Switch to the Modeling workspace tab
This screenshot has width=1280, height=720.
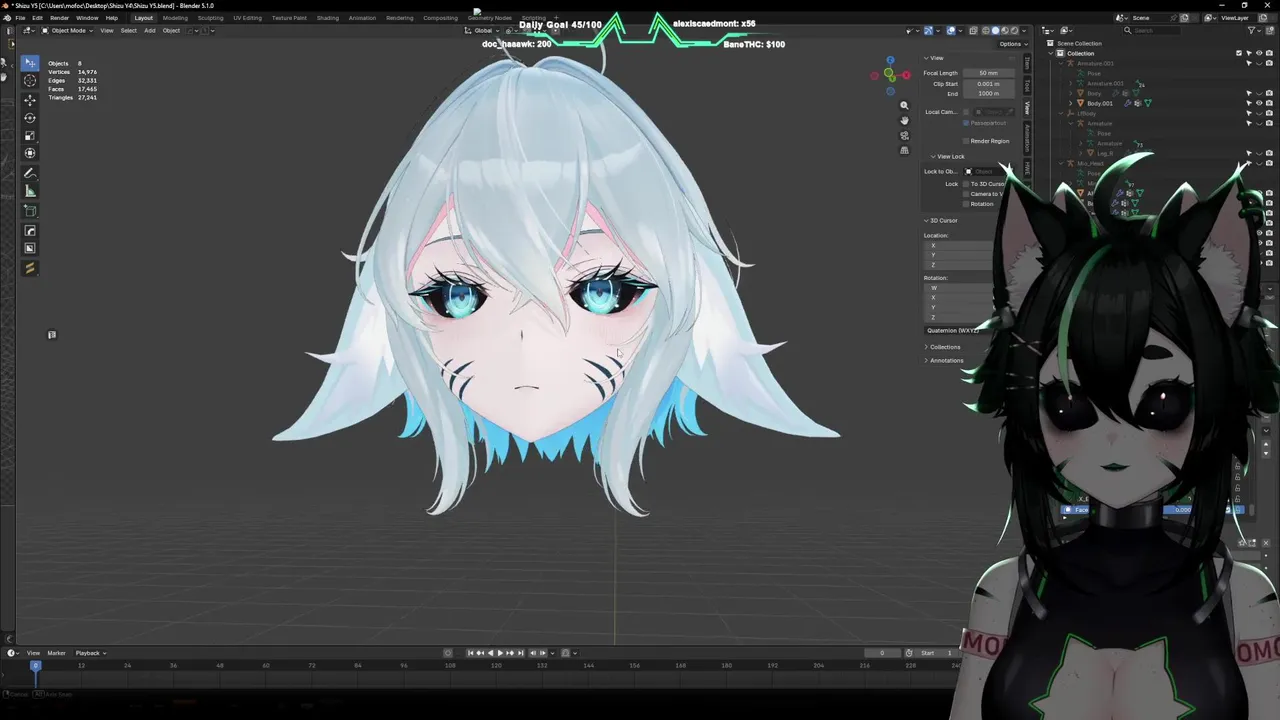point(175,18)
